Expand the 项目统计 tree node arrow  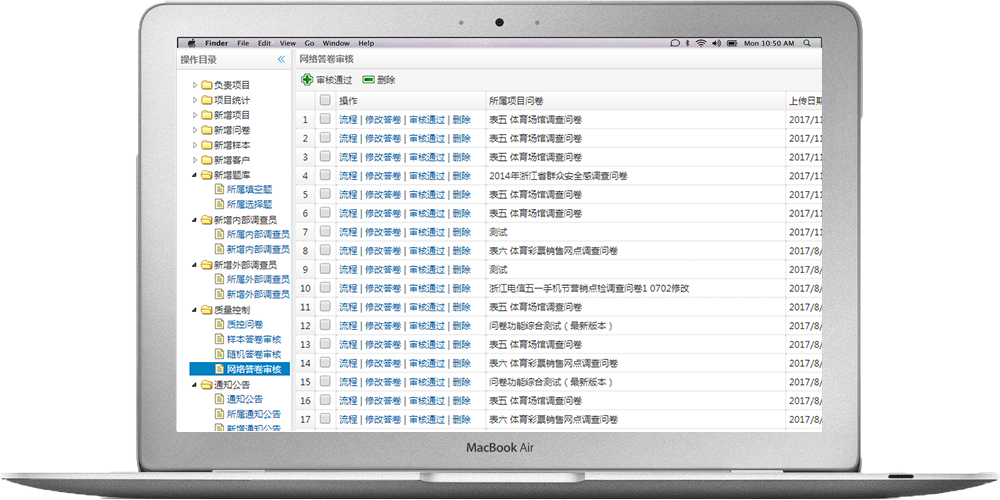(x=195, y=101)
